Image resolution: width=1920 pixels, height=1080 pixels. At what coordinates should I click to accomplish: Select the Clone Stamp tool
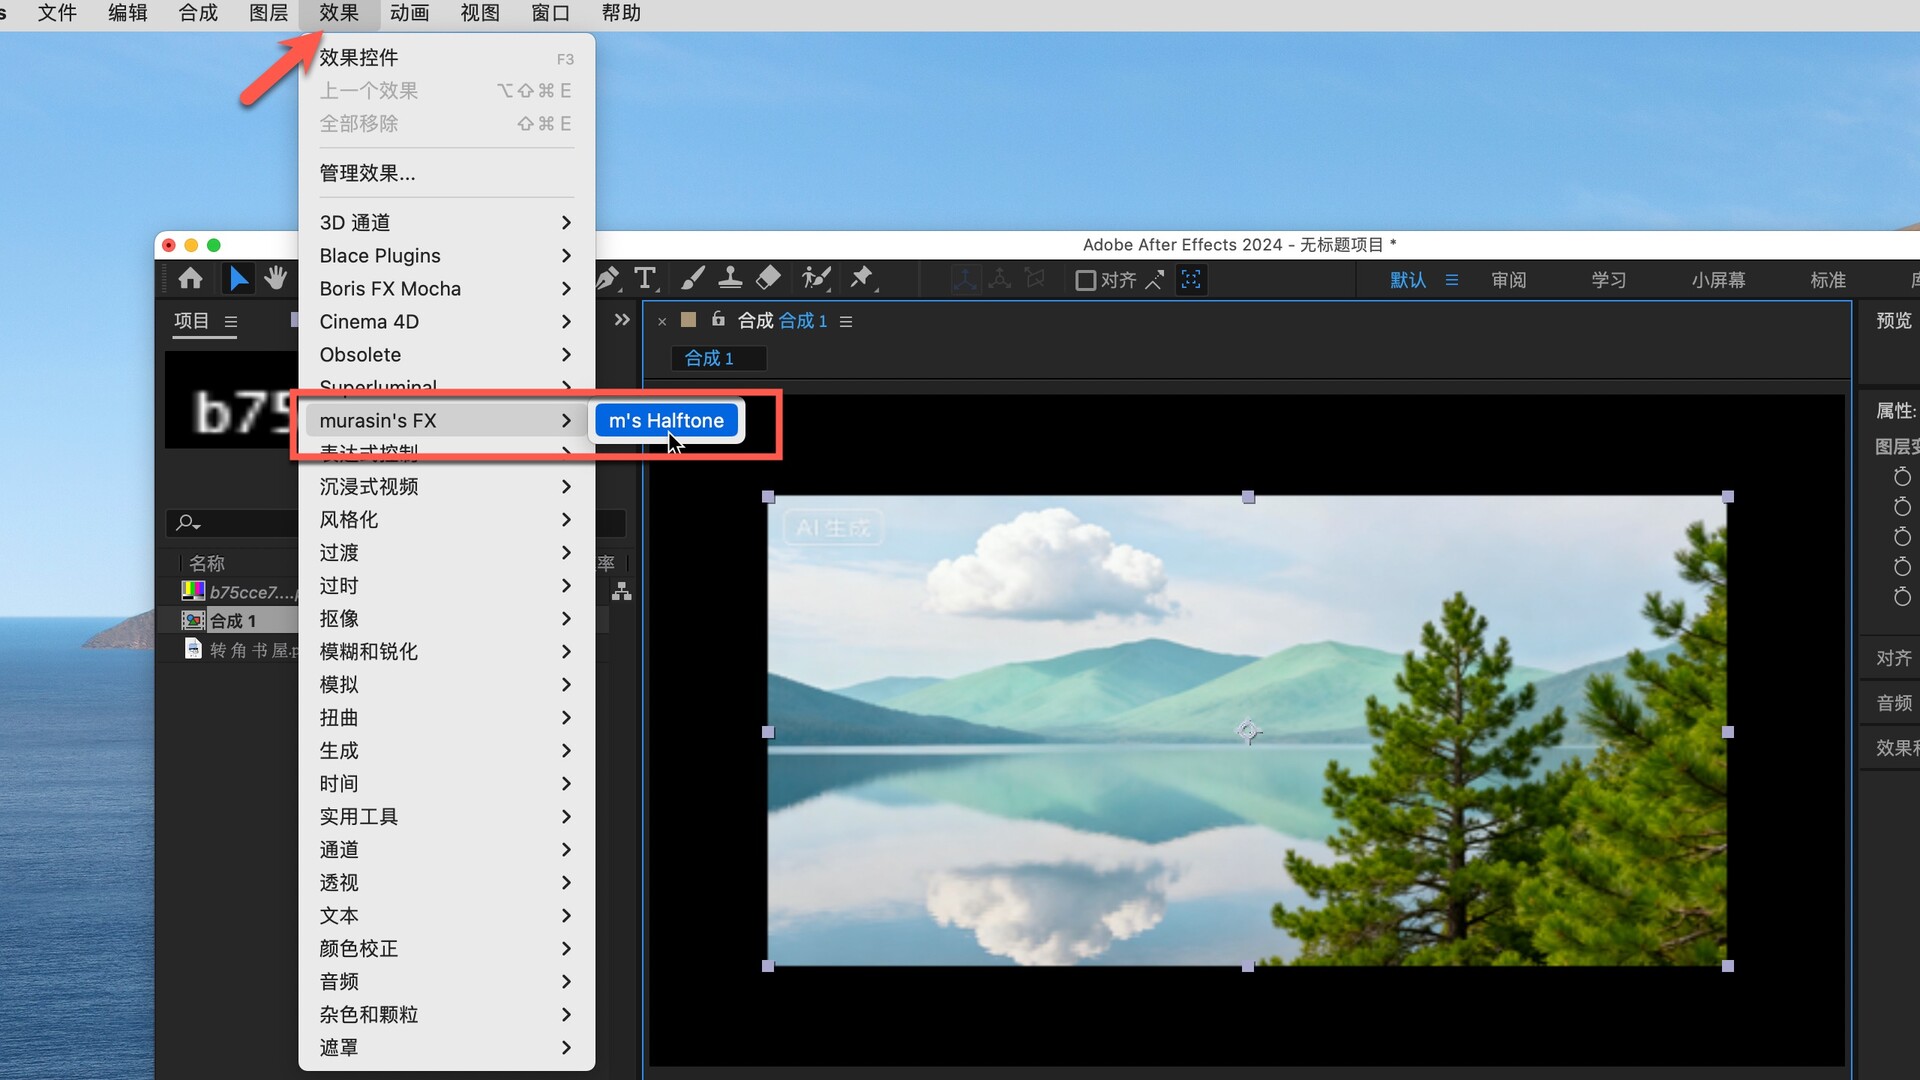[x=730, y=279]
